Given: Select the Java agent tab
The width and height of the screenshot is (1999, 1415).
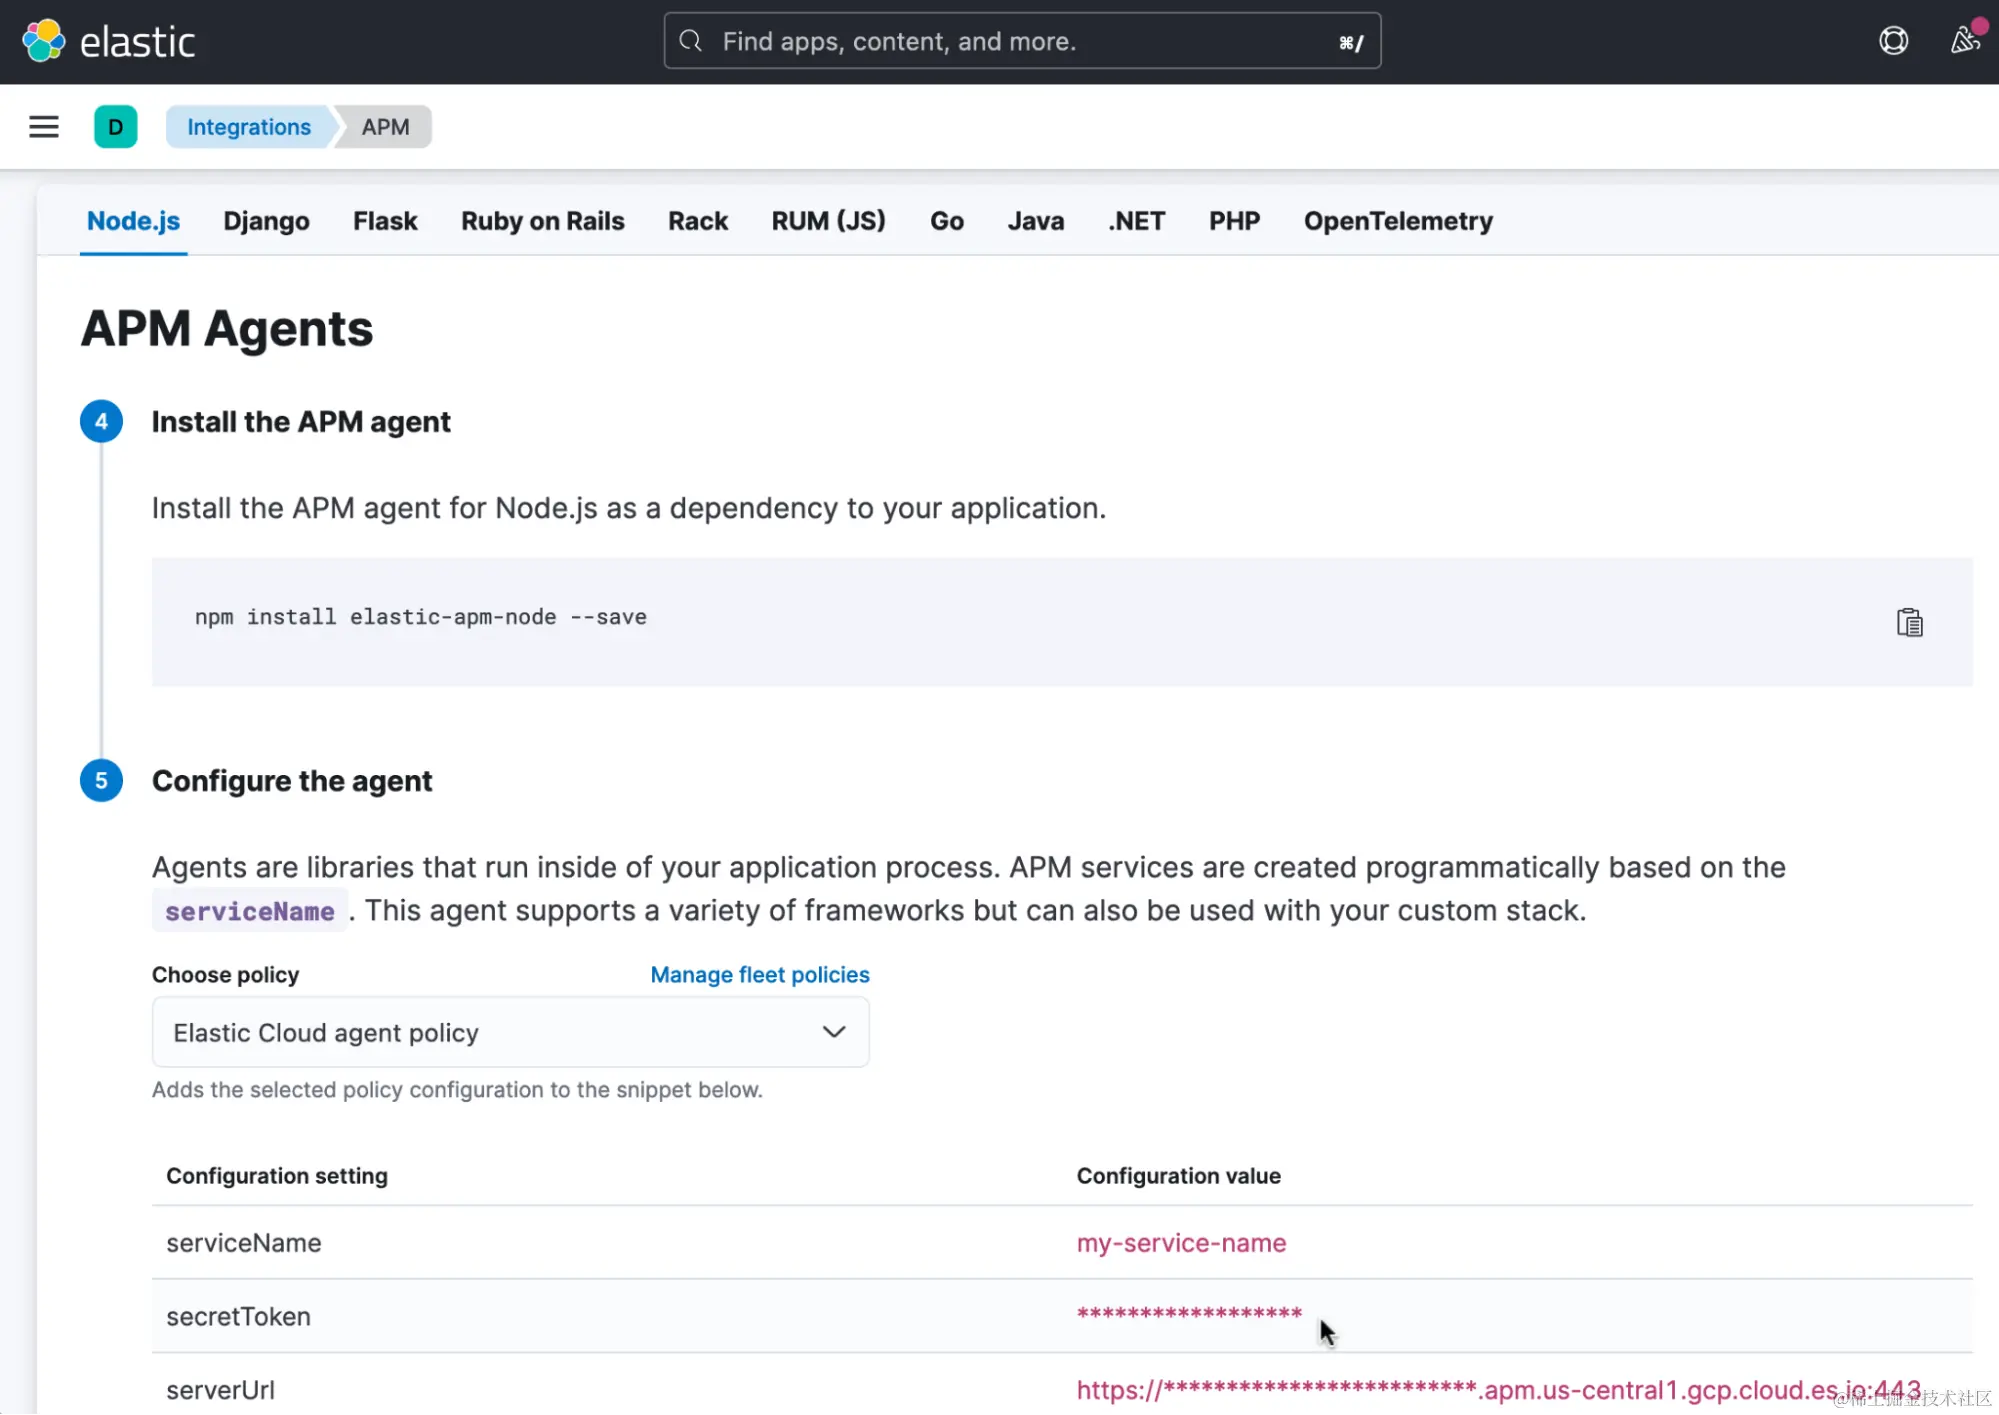Looking at the screenshot, I should (1035, 221).
